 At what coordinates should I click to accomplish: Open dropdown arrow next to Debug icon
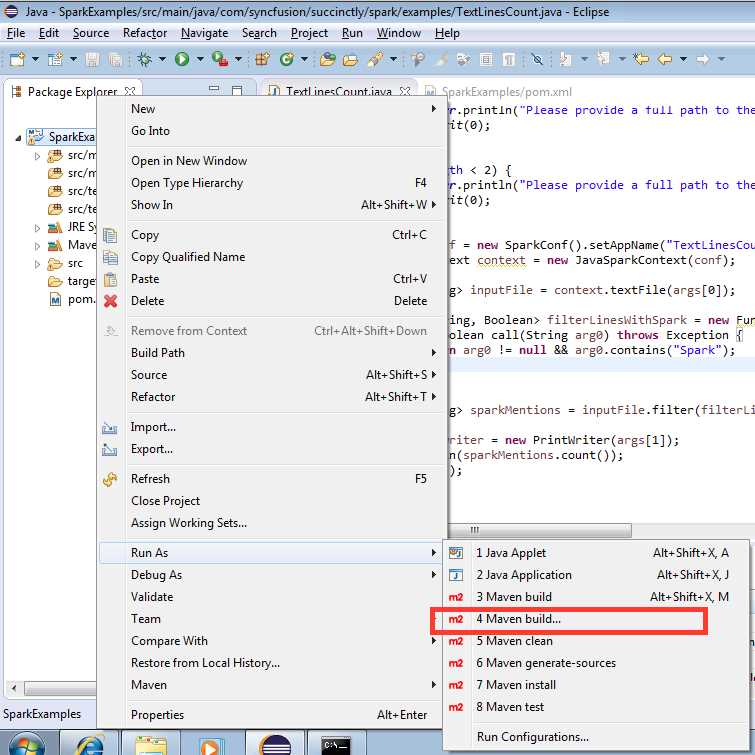(162, 59)
